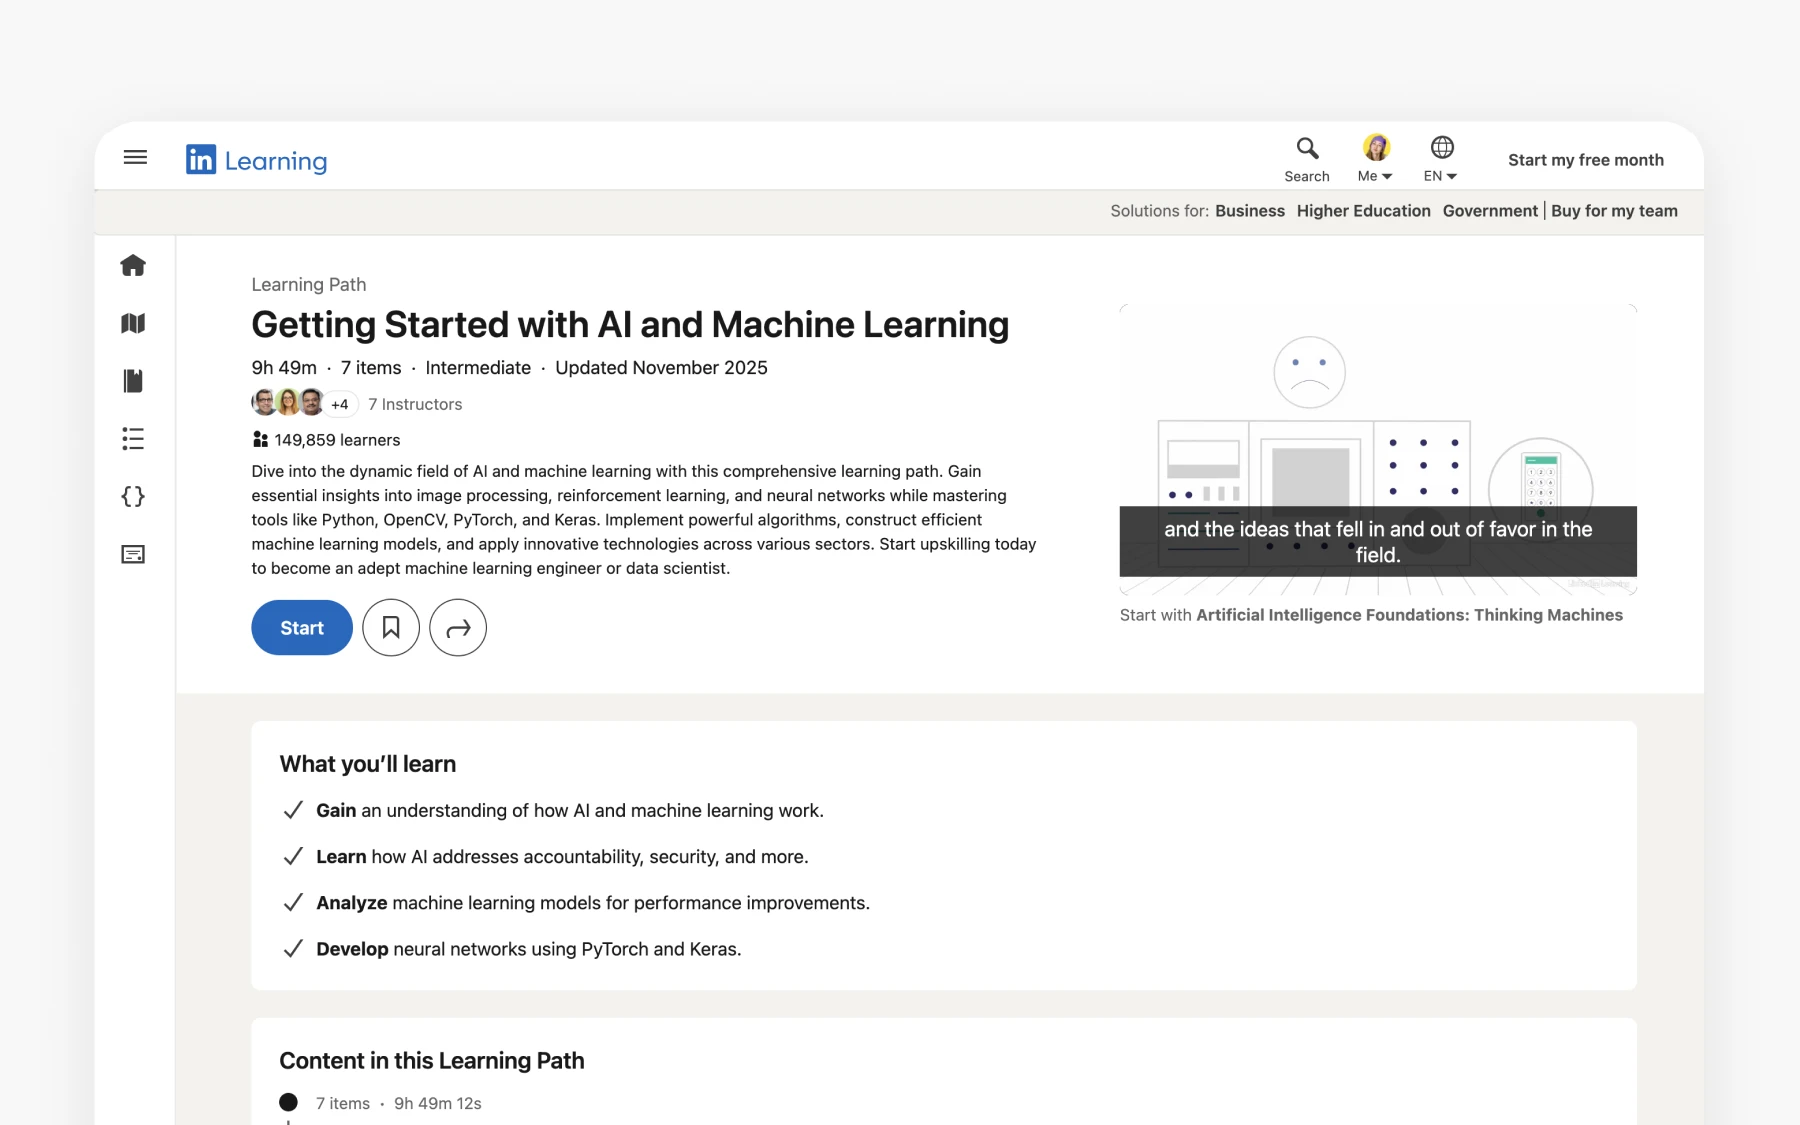The image size is (1800, 1125).
Task: Click checkmark beside Develop neural networks
Action: tap(293, 949)
